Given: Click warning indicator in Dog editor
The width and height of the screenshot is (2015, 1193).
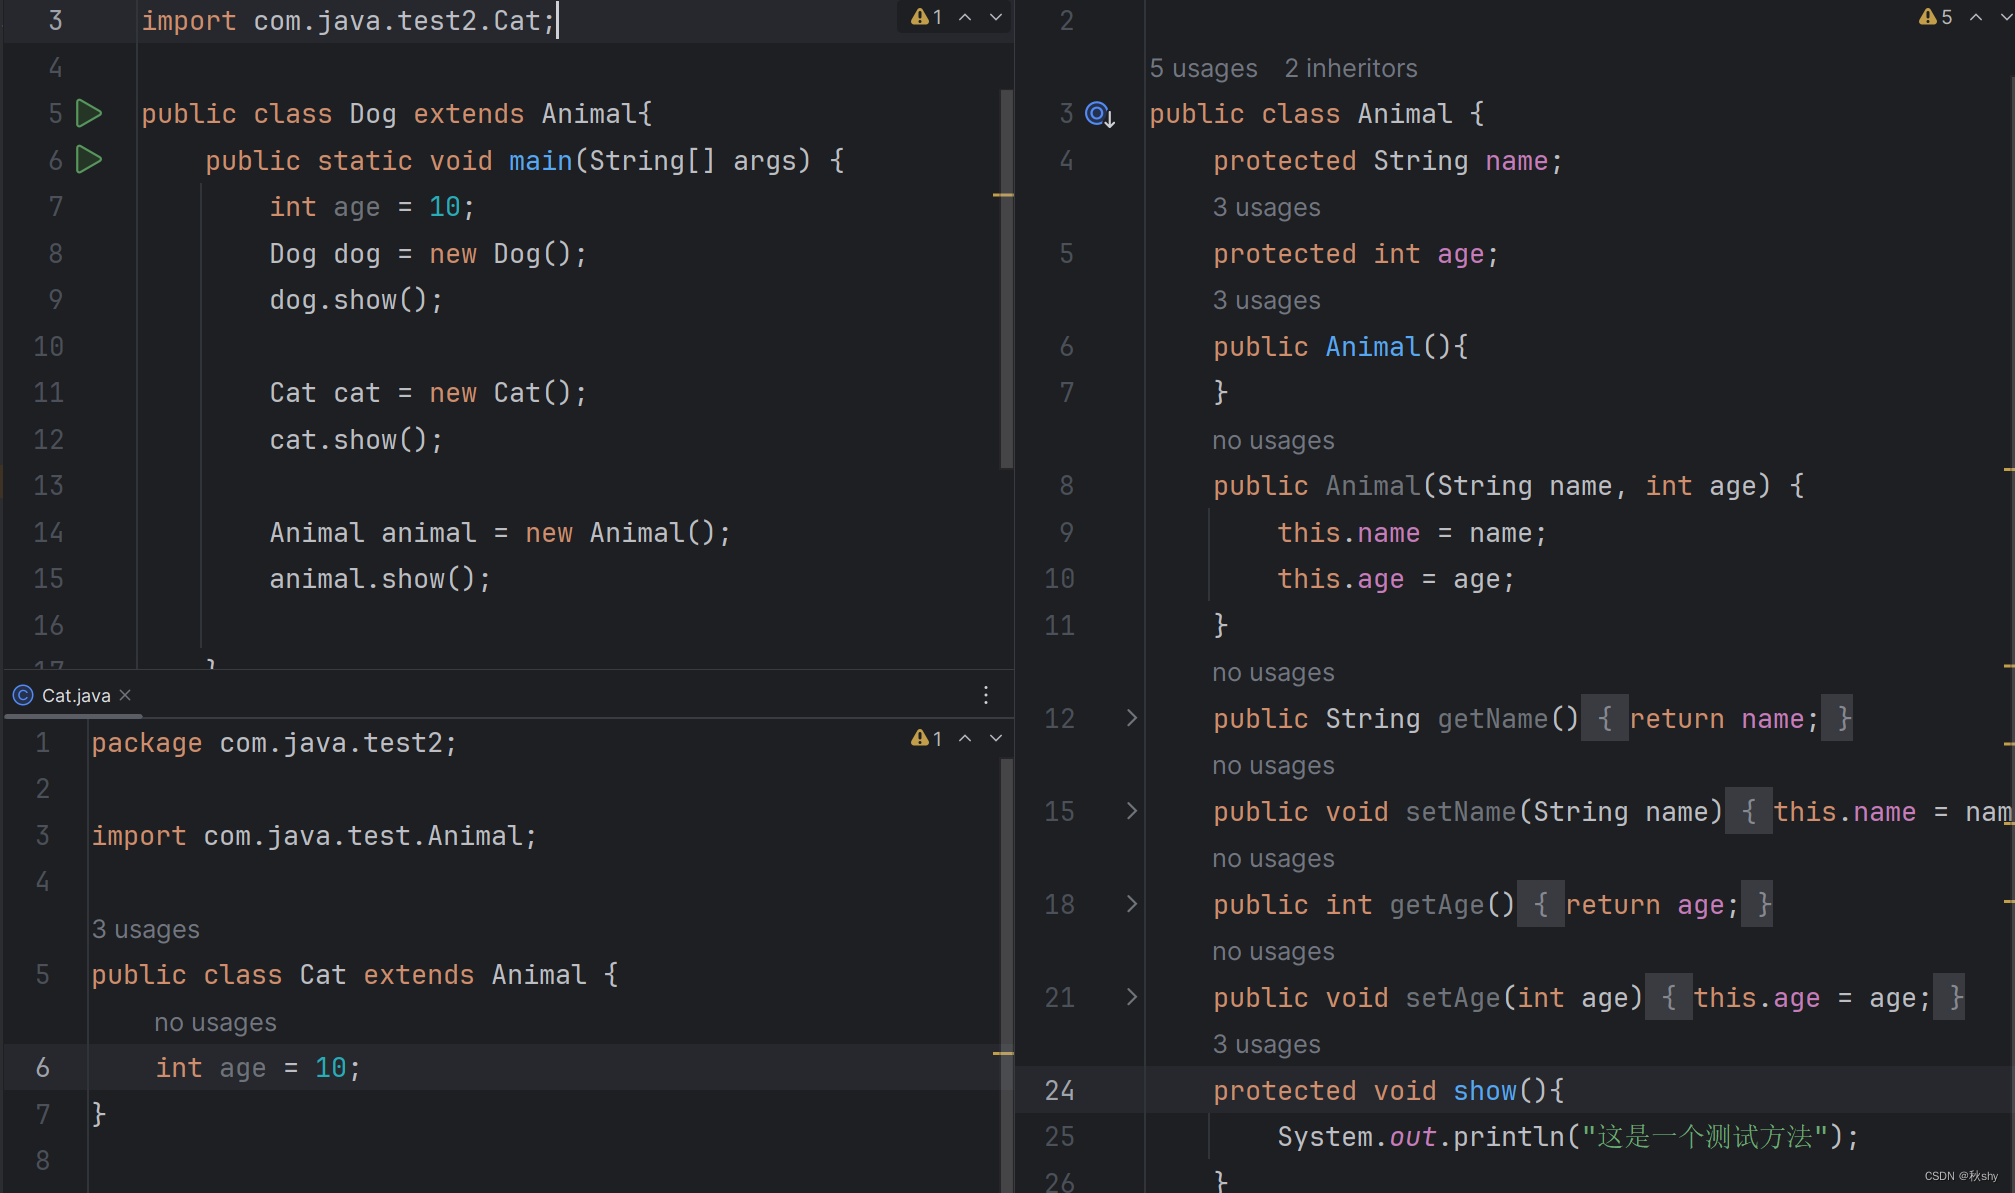Looking at the screenshot, I should (926, 17).
